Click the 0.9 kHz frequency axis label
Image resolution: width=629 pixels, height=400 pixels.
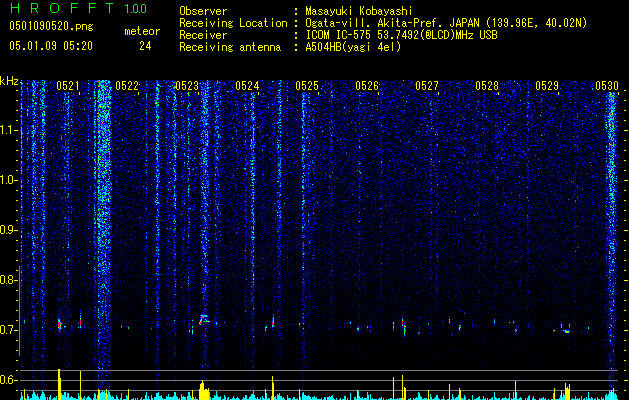click(x=9, y=230)
